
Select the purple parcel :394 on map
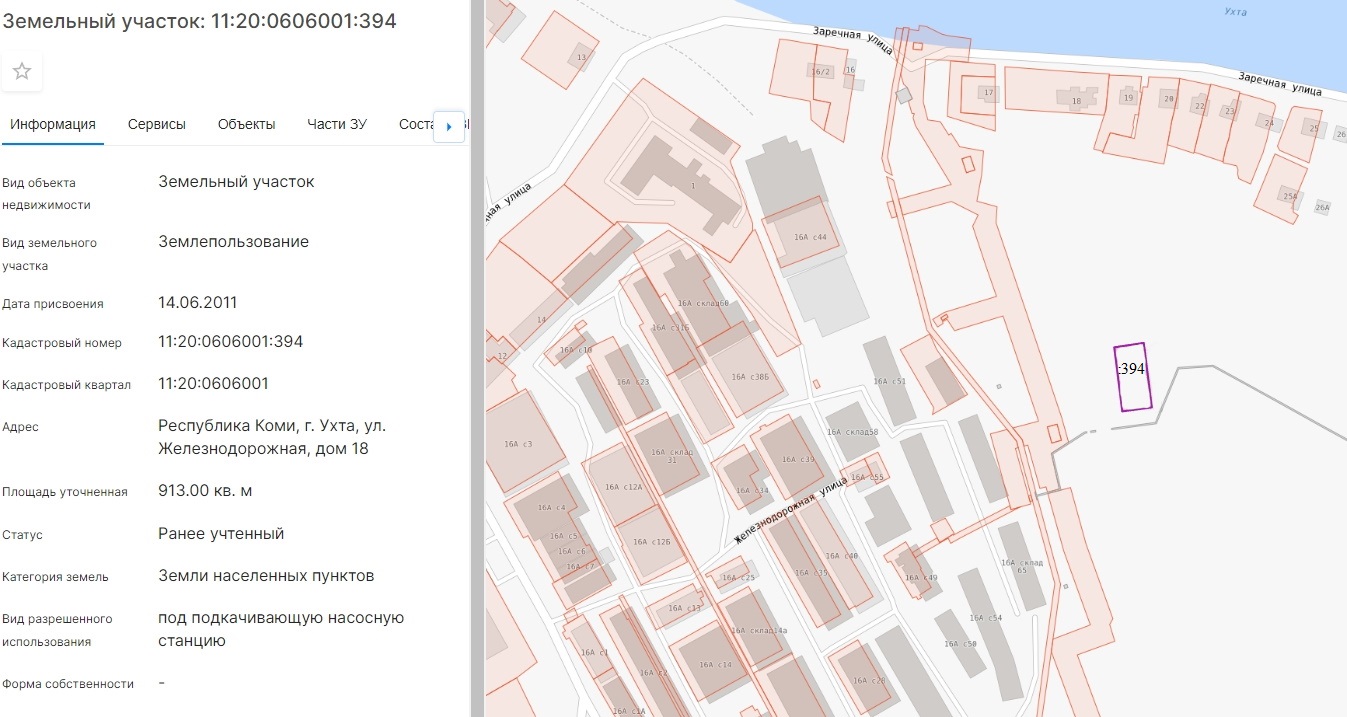(x=1132, y=378)
